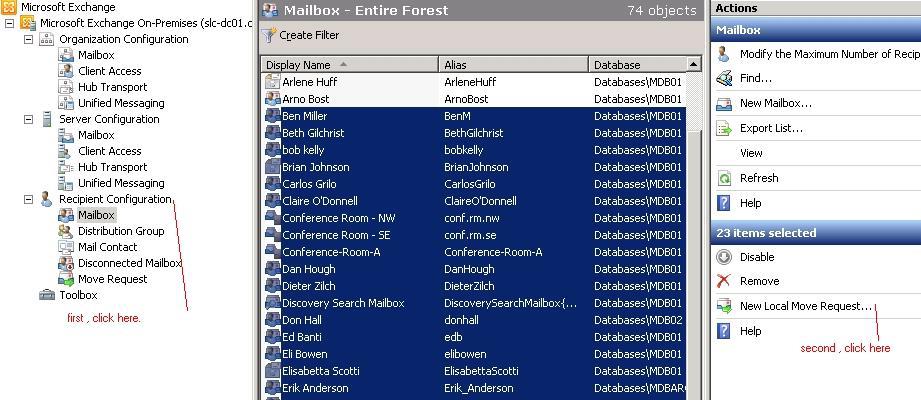Image resolution: width=921 pixels, height=400 pixels.
Task: Click New Local Move Request
Action: (x=806, y=306)
